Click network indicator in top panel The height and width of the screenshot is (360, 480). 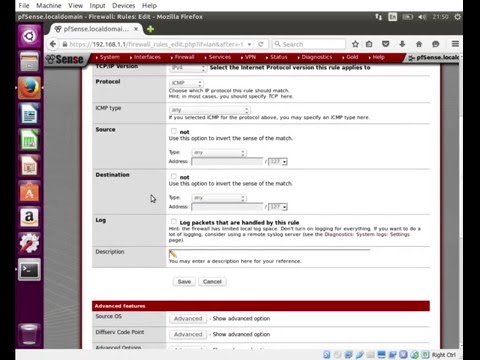pyautogui.click(x=378, y=17)
